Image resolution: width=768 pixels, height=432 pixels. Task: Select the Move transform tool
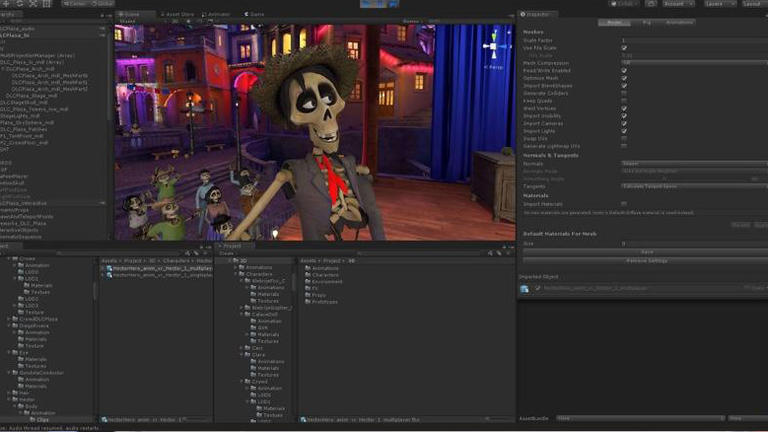(6, 3)
